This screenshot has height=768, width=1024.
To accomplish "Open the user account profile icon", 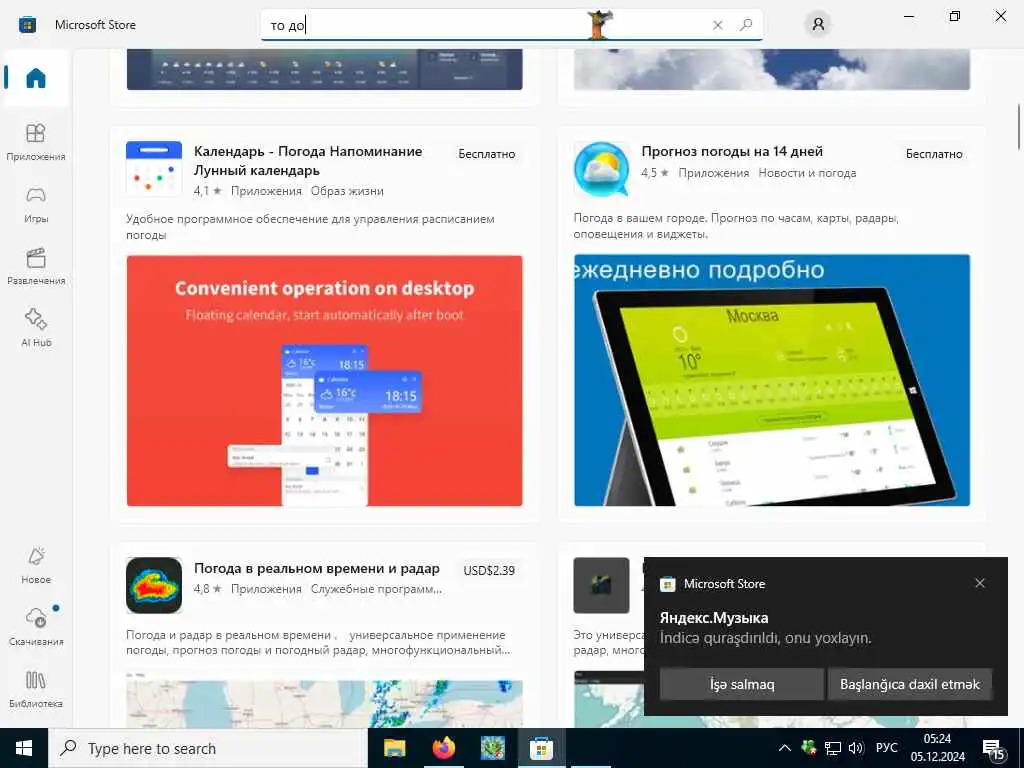I will pyautogui.click(x=818, y=25).
